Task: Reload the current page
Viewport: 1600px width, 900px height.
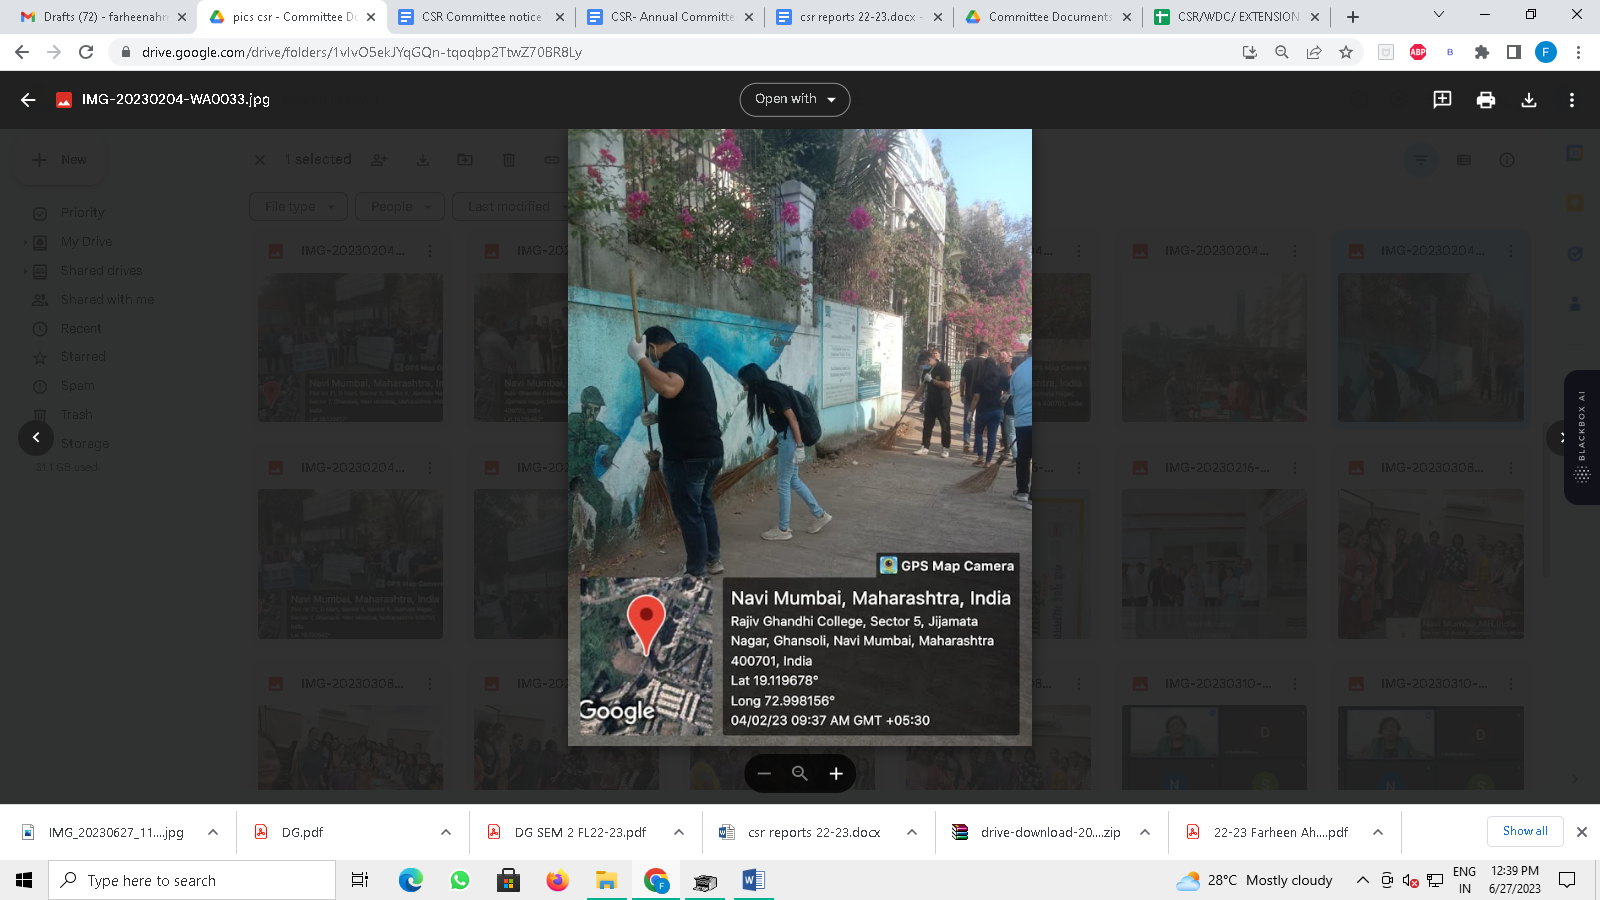Action: pos(86,52)
